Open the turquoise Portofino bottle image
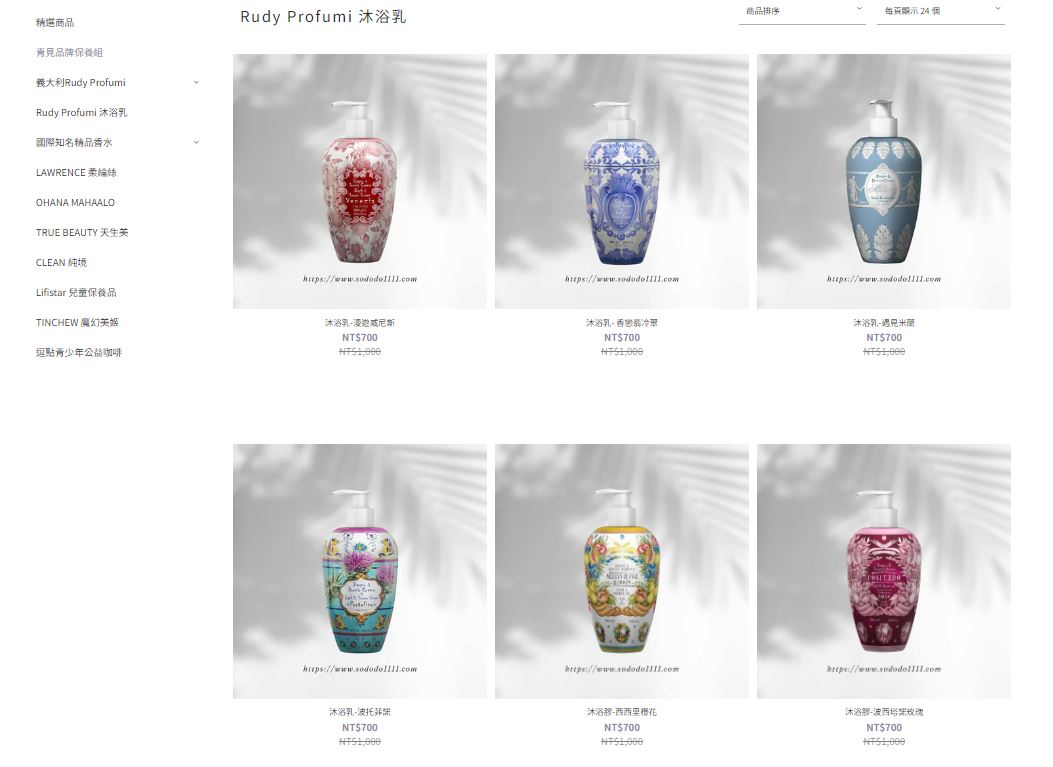 coord(360,571)
